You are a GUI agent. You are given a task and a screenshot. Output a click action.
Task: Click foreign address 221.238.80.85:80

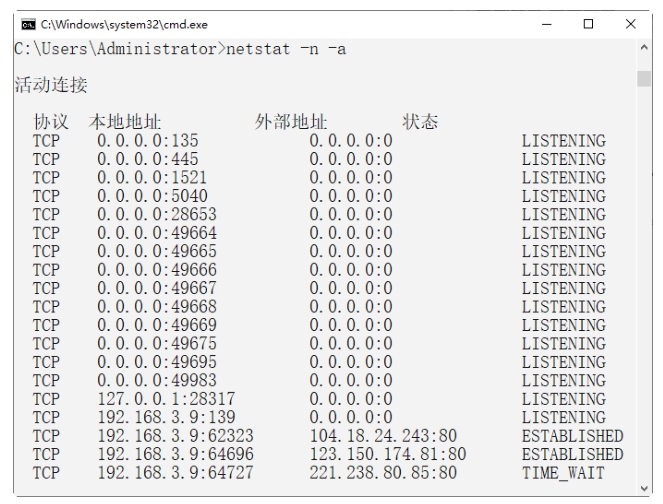coord(384,473)
